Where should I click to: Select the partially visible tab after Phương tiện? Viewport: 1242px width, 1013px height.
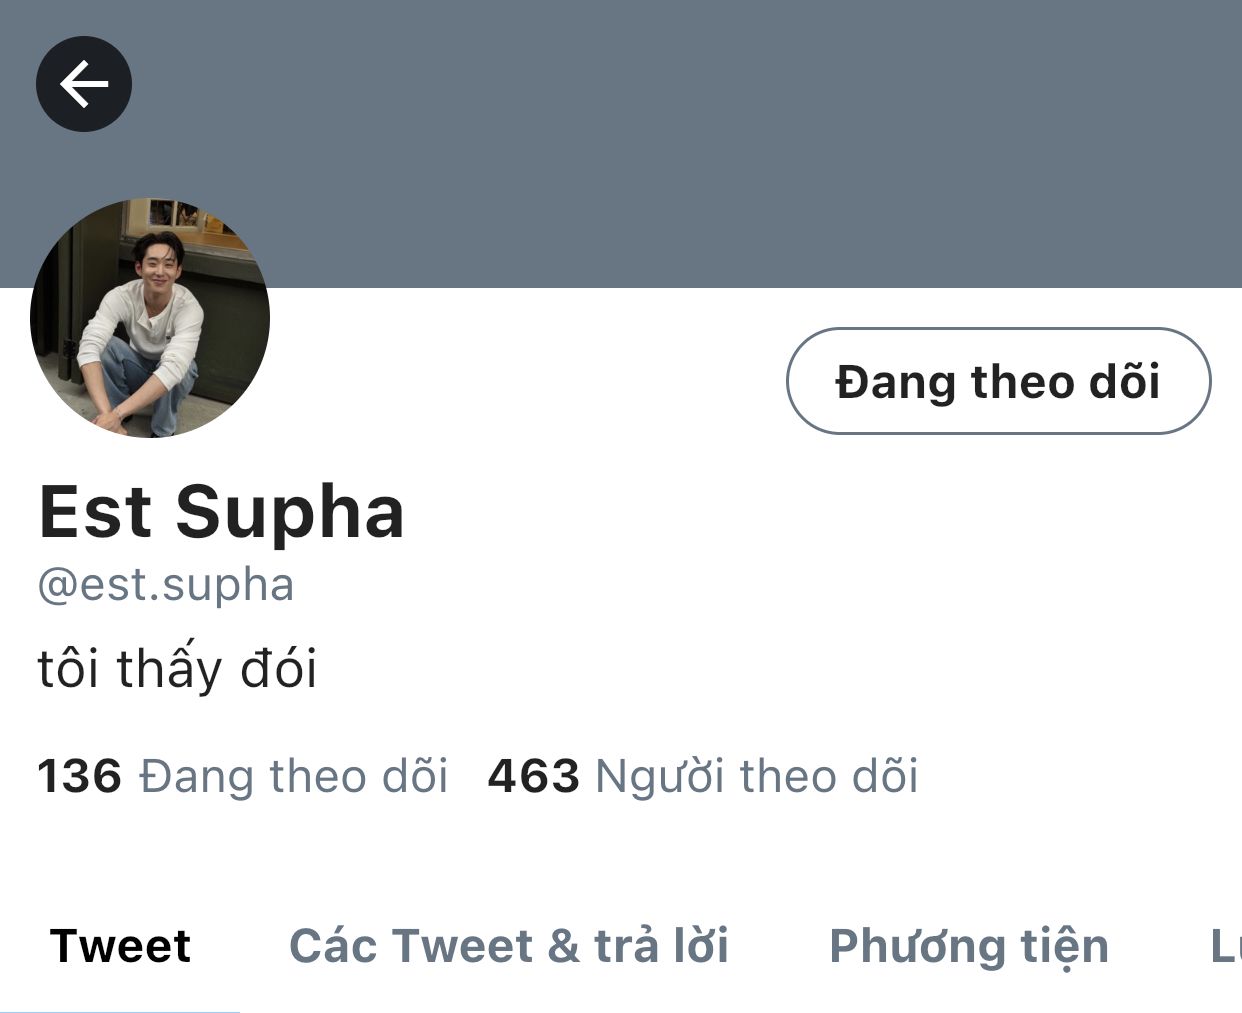tap(1226, 946)
